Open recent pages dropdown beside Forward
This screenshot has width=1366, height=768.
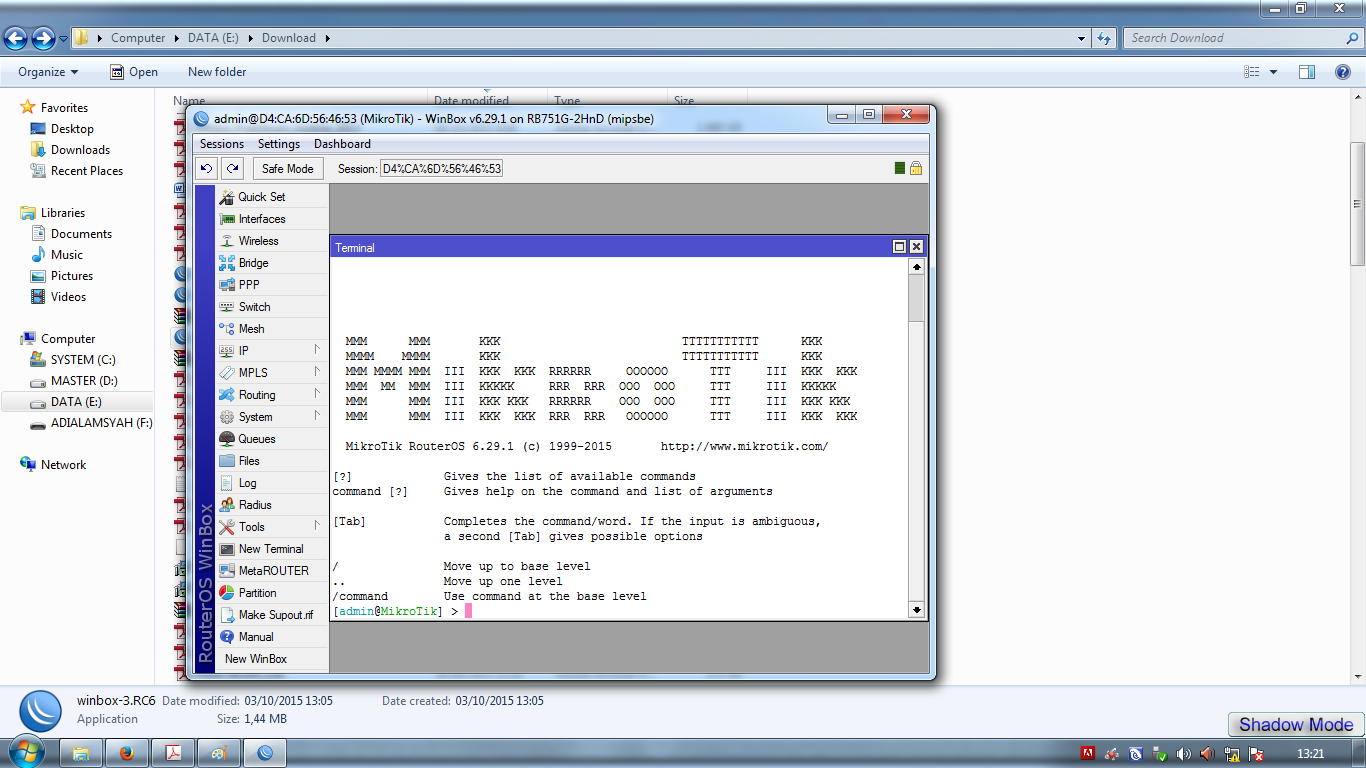click(x=64, y=39)
